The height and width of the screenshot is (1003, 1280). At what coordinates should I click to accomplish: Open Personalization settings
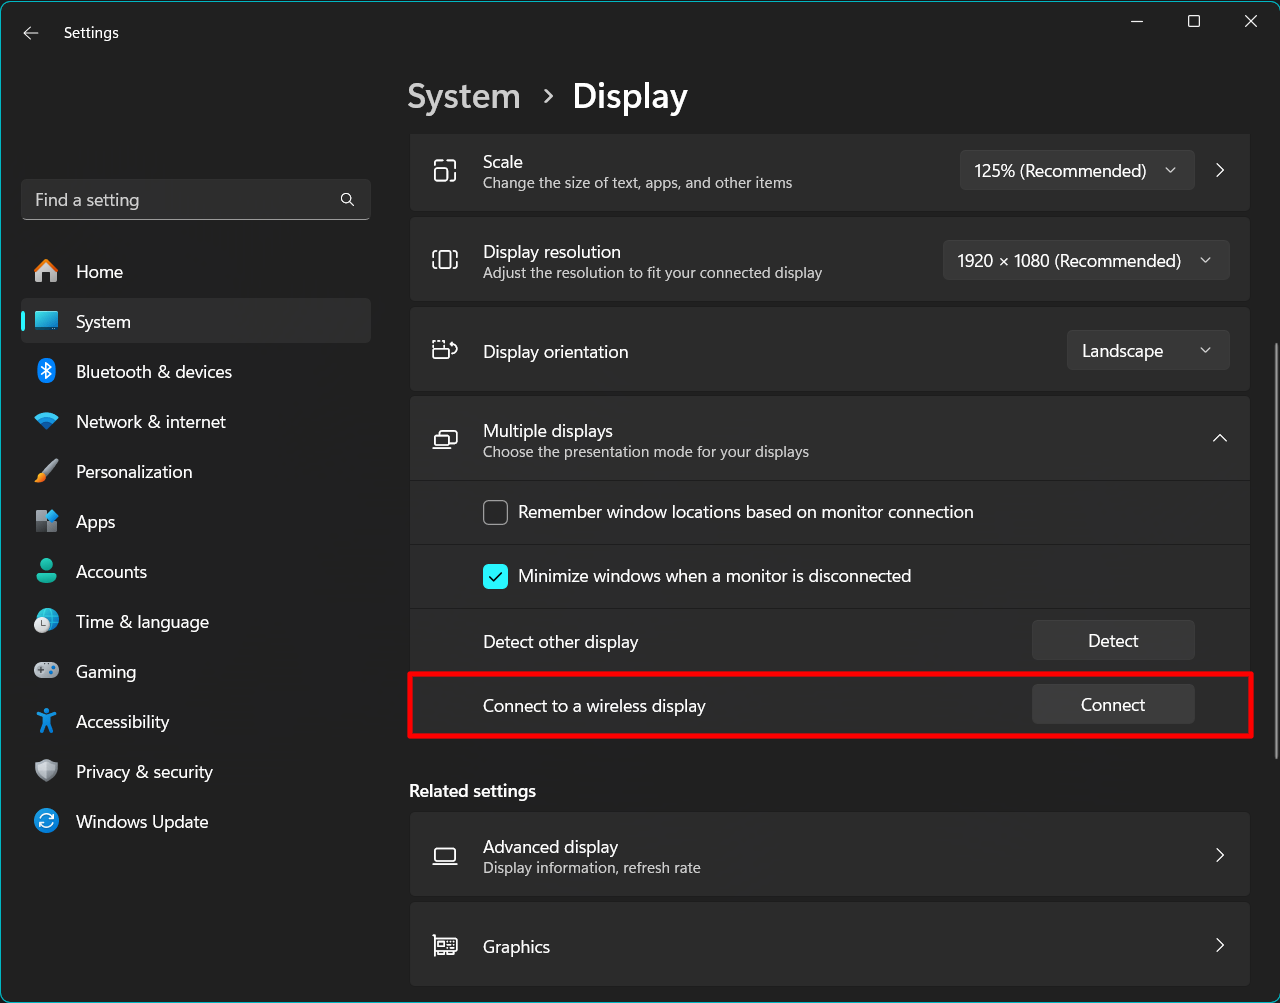point(196,471)
